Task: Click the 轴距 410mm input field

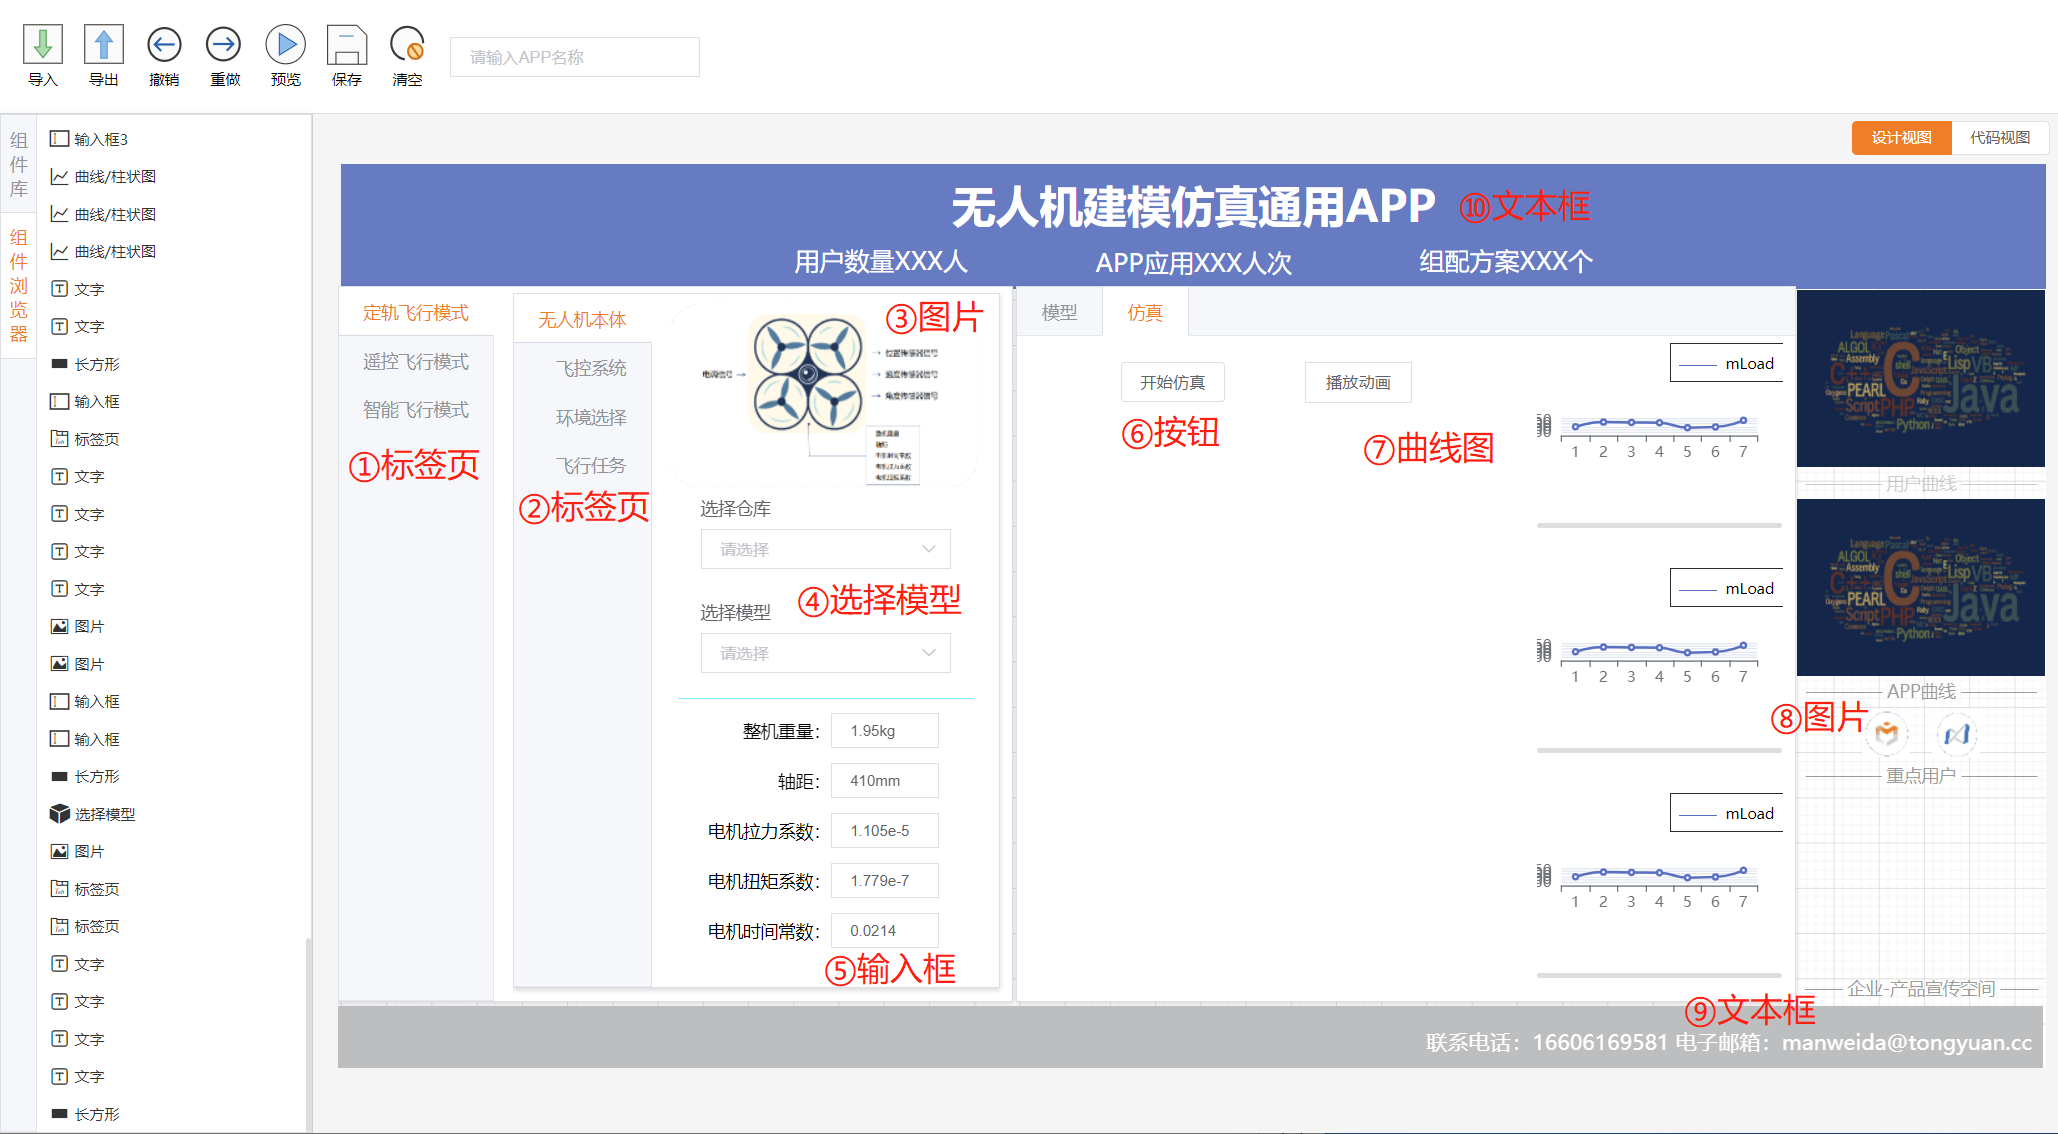Action: [884, 781]
